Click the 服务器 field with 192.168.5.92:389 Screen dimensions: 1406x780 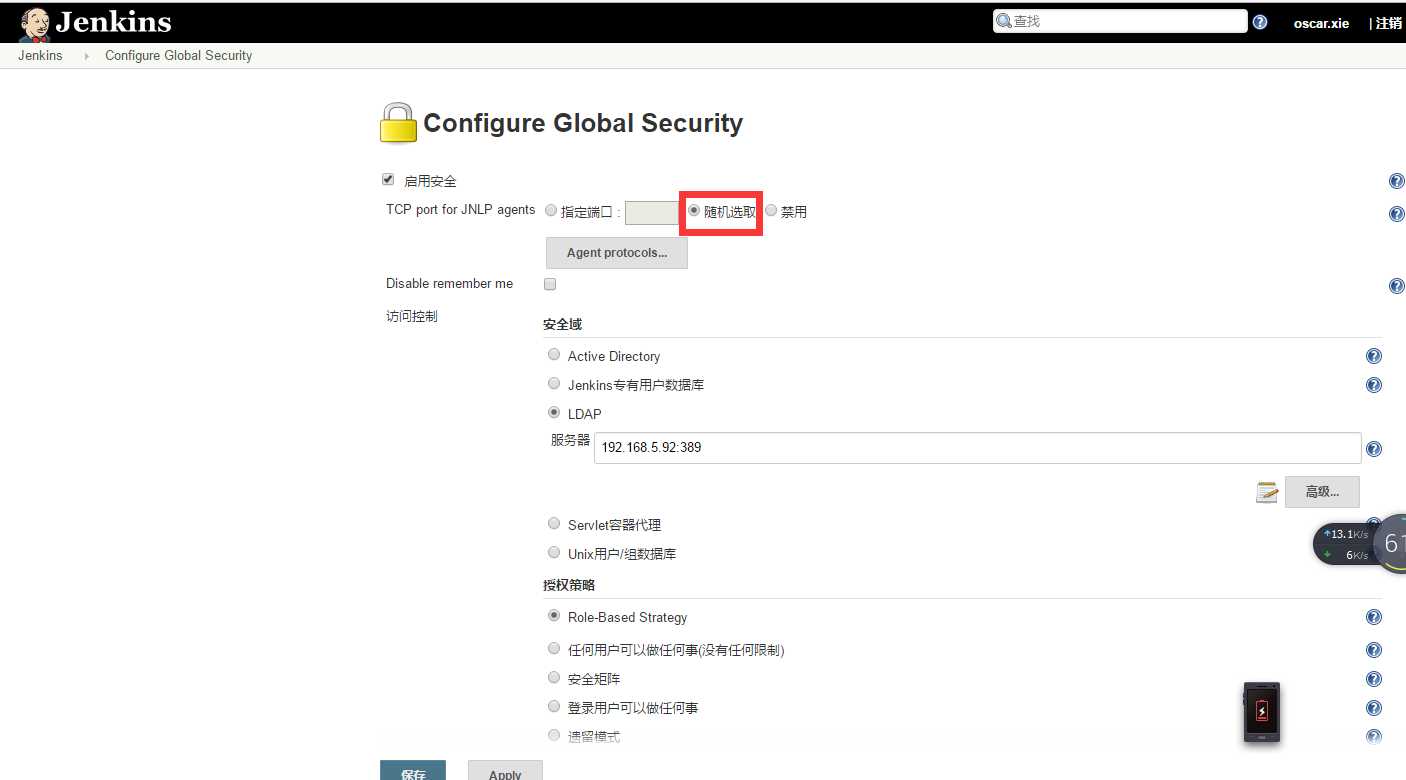(978, 448)
